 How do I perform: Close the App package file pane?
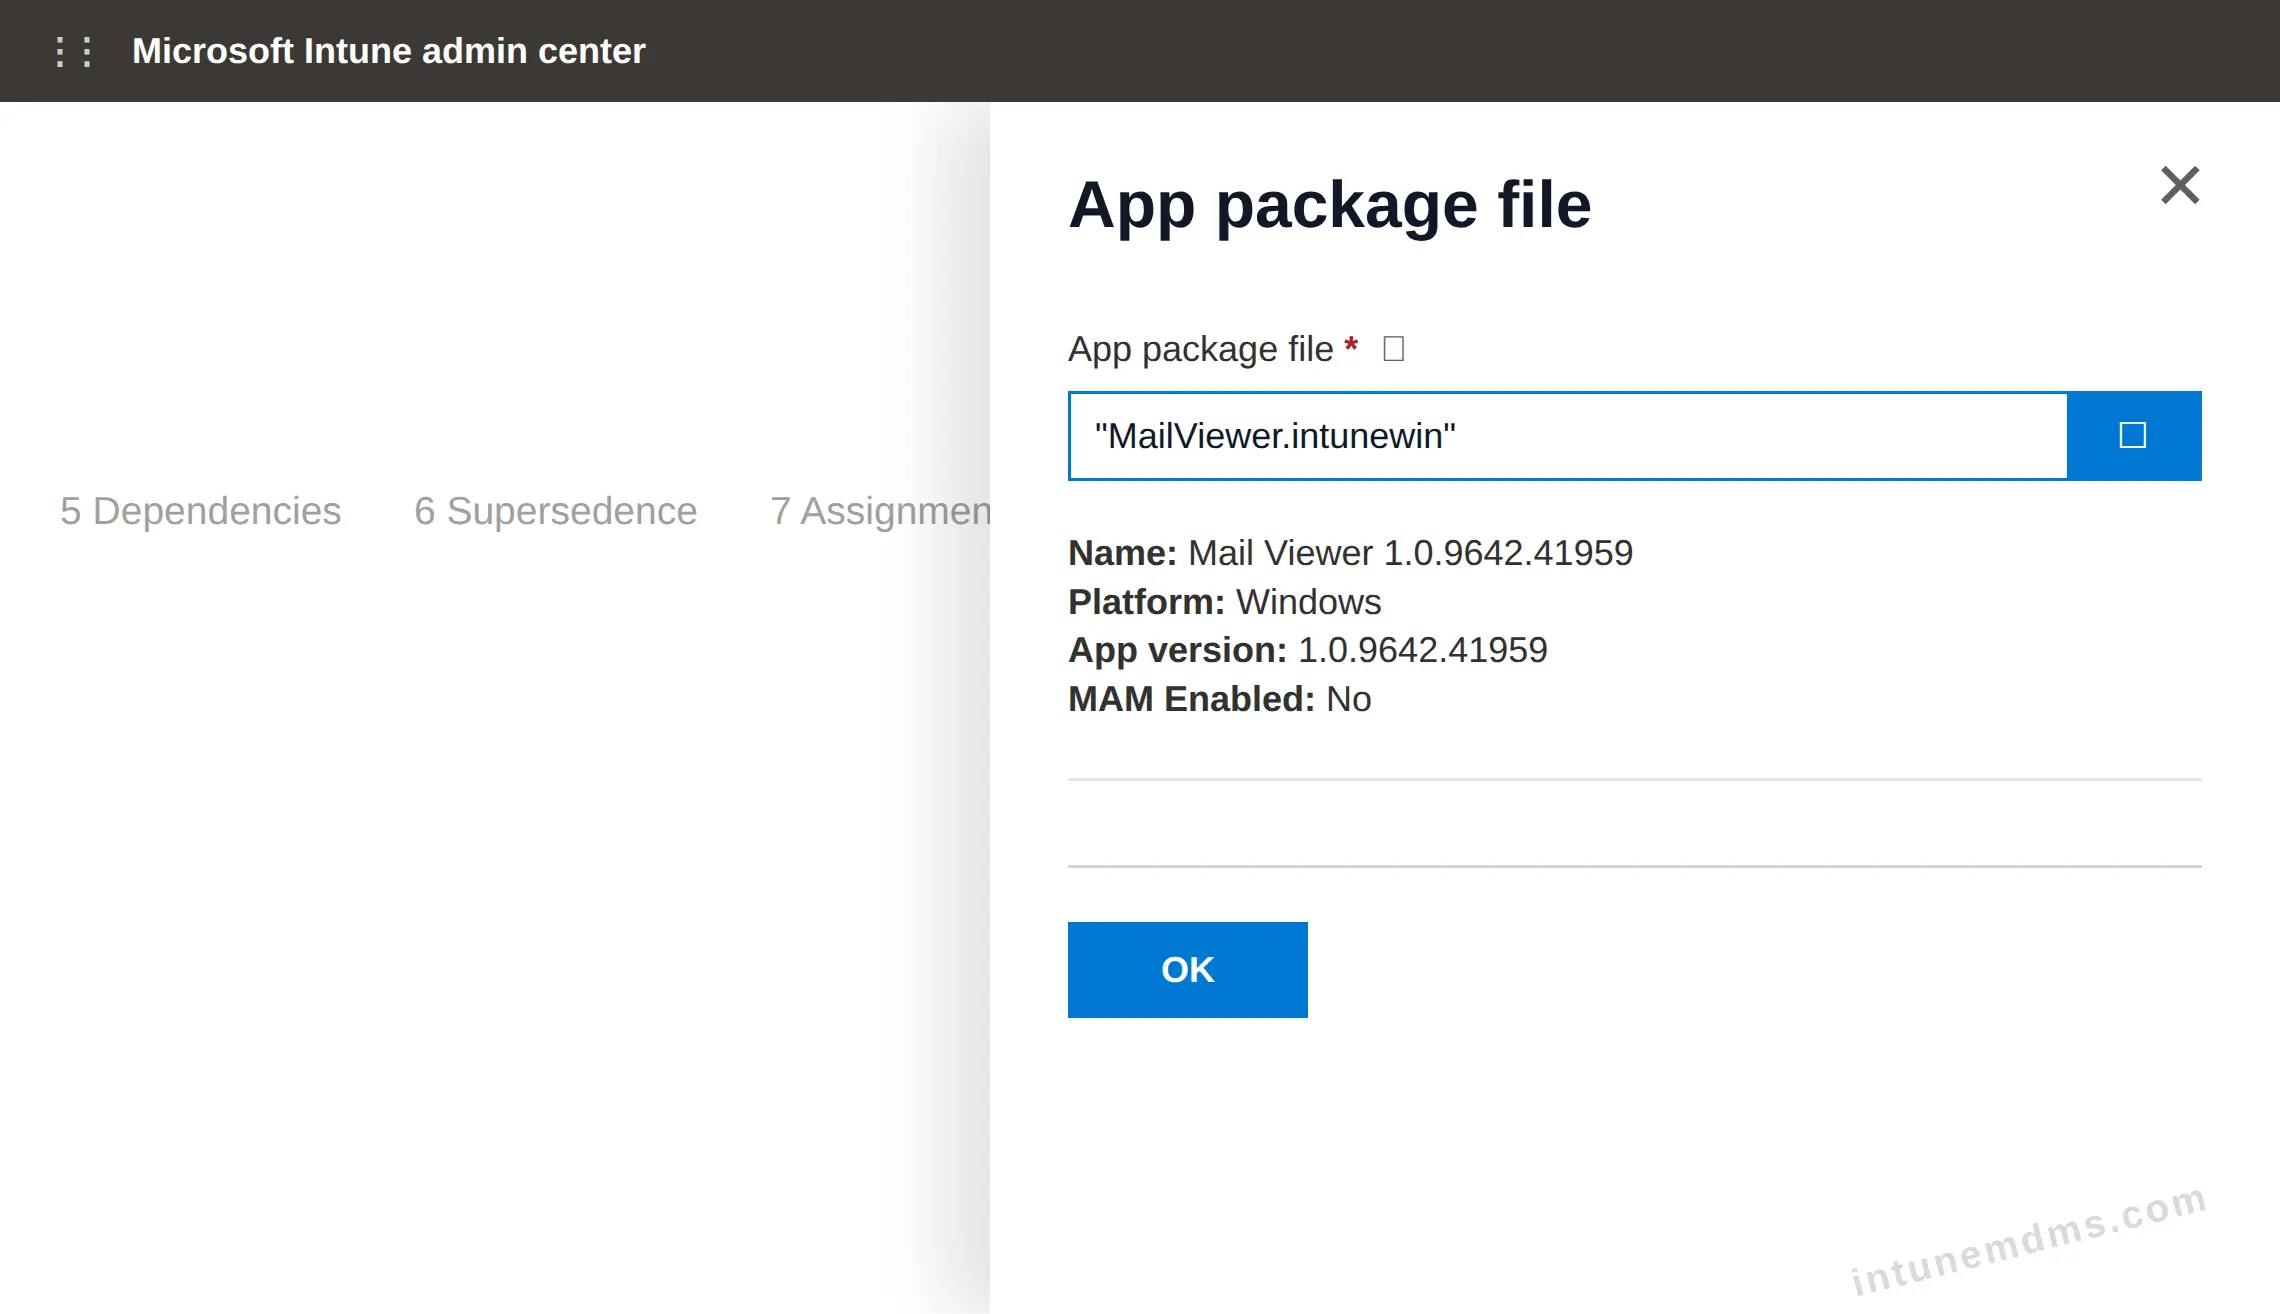tap(2180, 185)
